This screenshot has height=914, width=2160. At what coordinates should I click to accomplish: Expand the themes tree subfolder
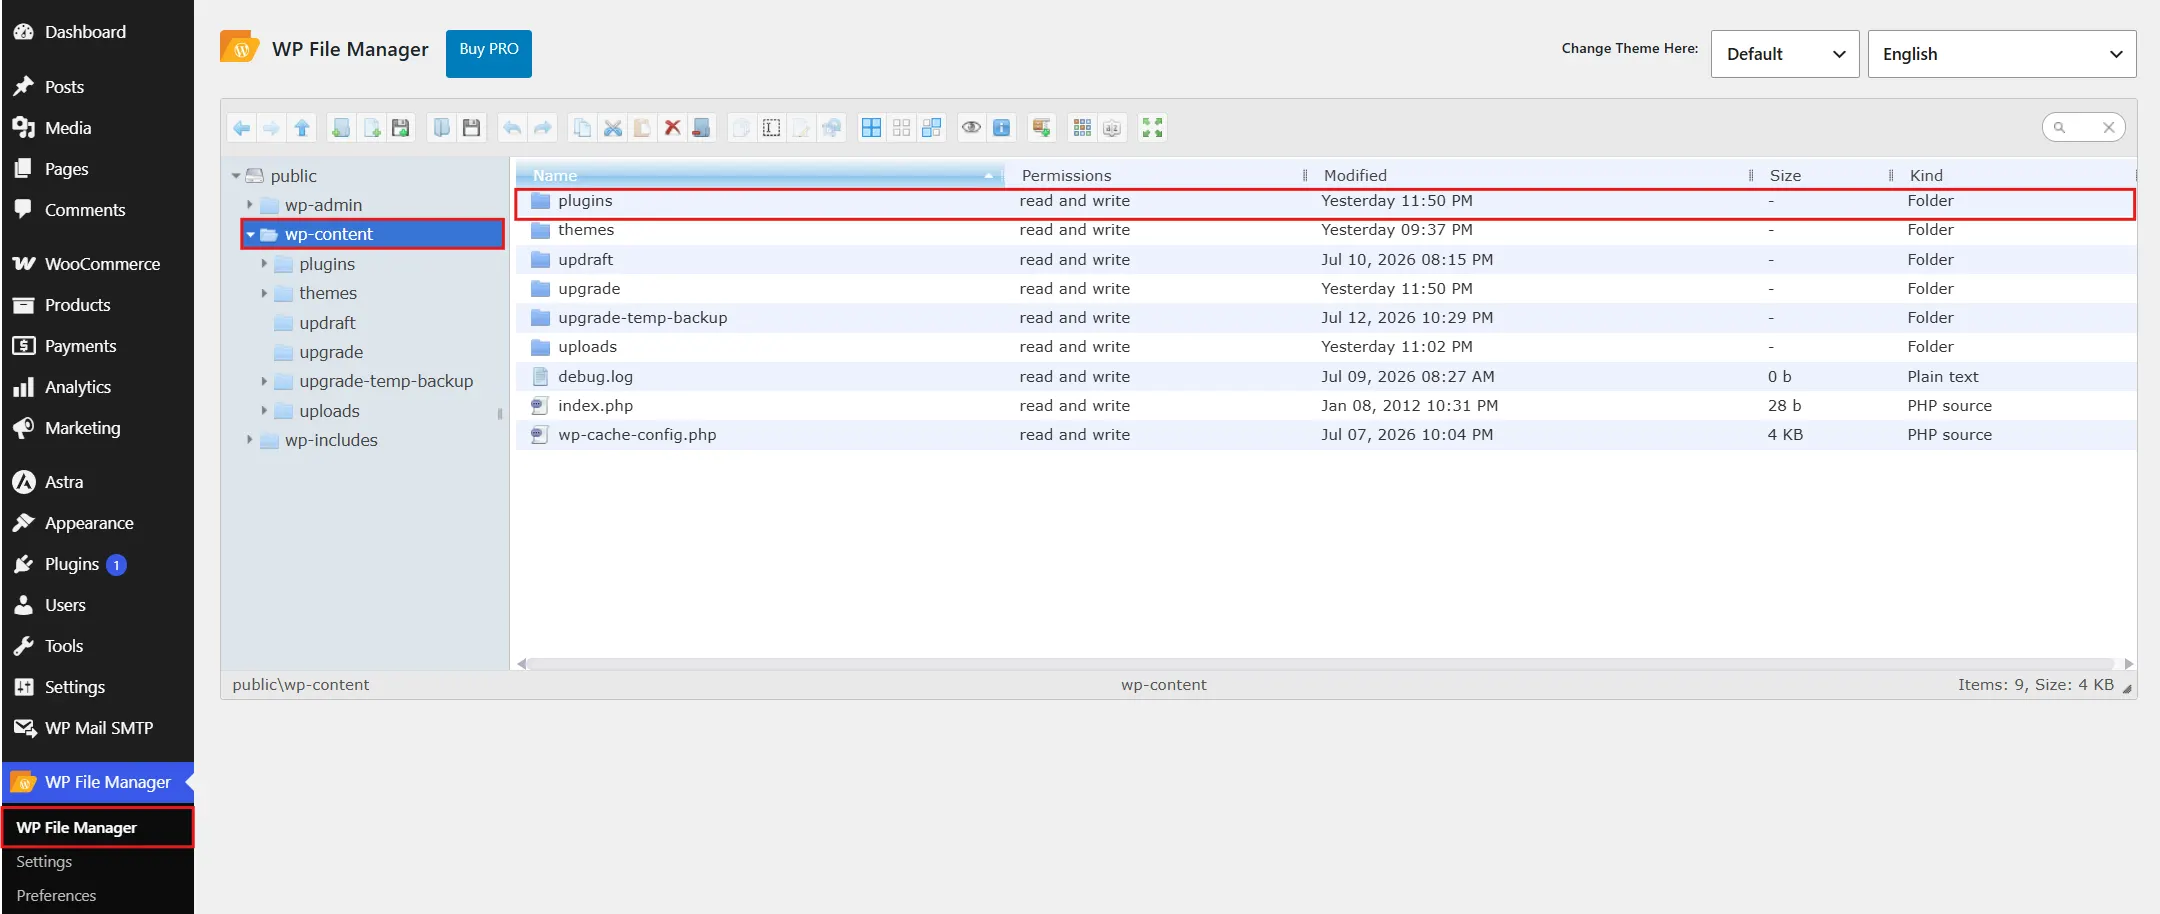(x=264, y=293)
